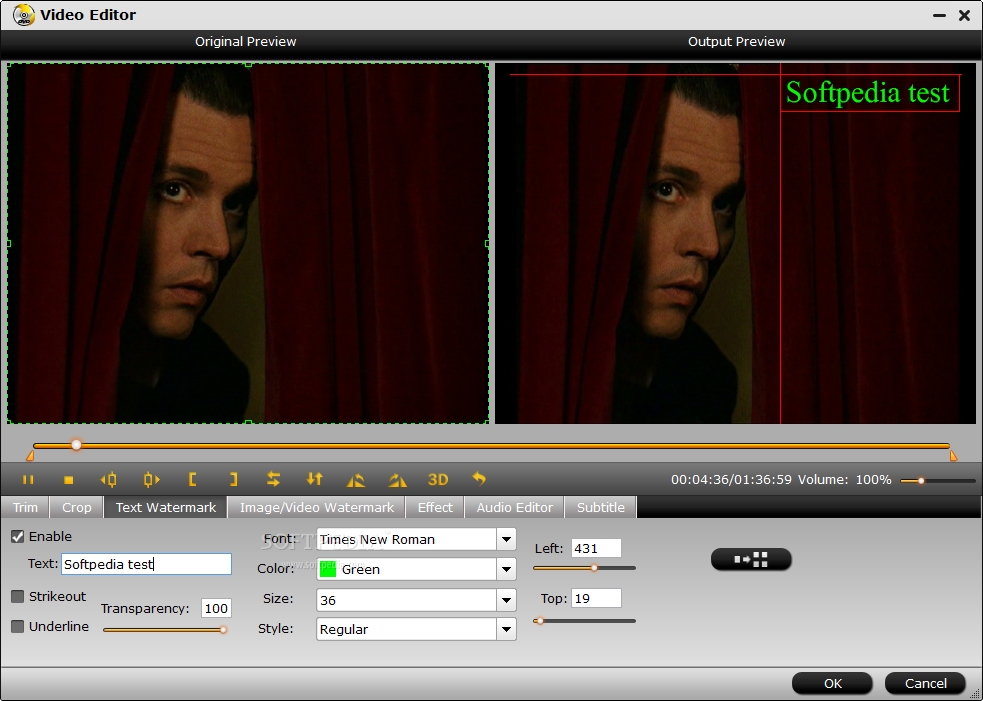
Task: Open the Subtitle tab
Action: pos(601,507)
